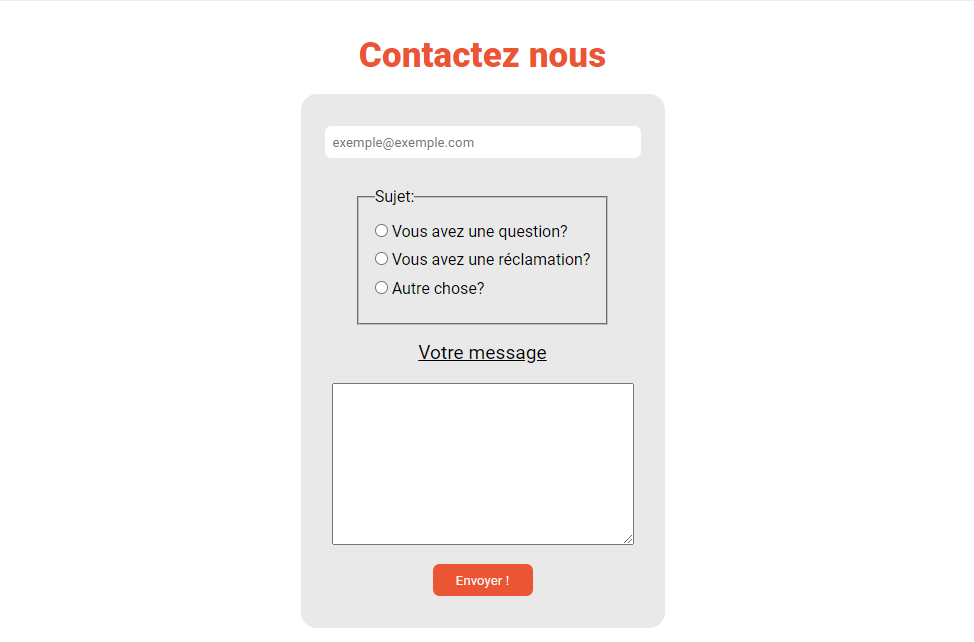Click the "Vous avez une réclamation?" label text
This screenshot has height=642, width=974.
pyautogui.click(x=490, y=259)
